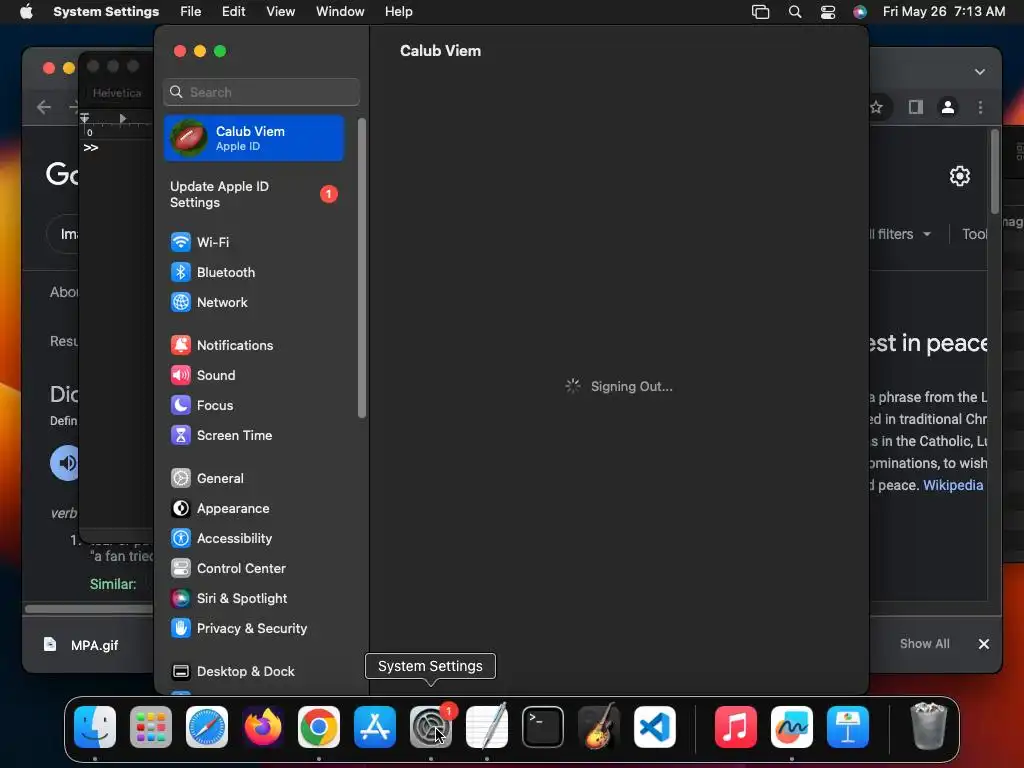Open TextEdit from the Dock
Viewport: 1024px width, 768px height.
pyautogui.click(x=487, y=727)
